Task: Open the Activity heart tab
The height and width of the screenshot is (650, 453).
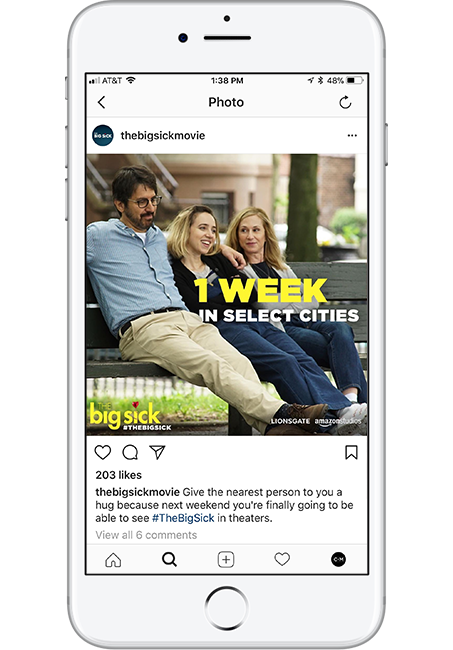Action: 282,560
